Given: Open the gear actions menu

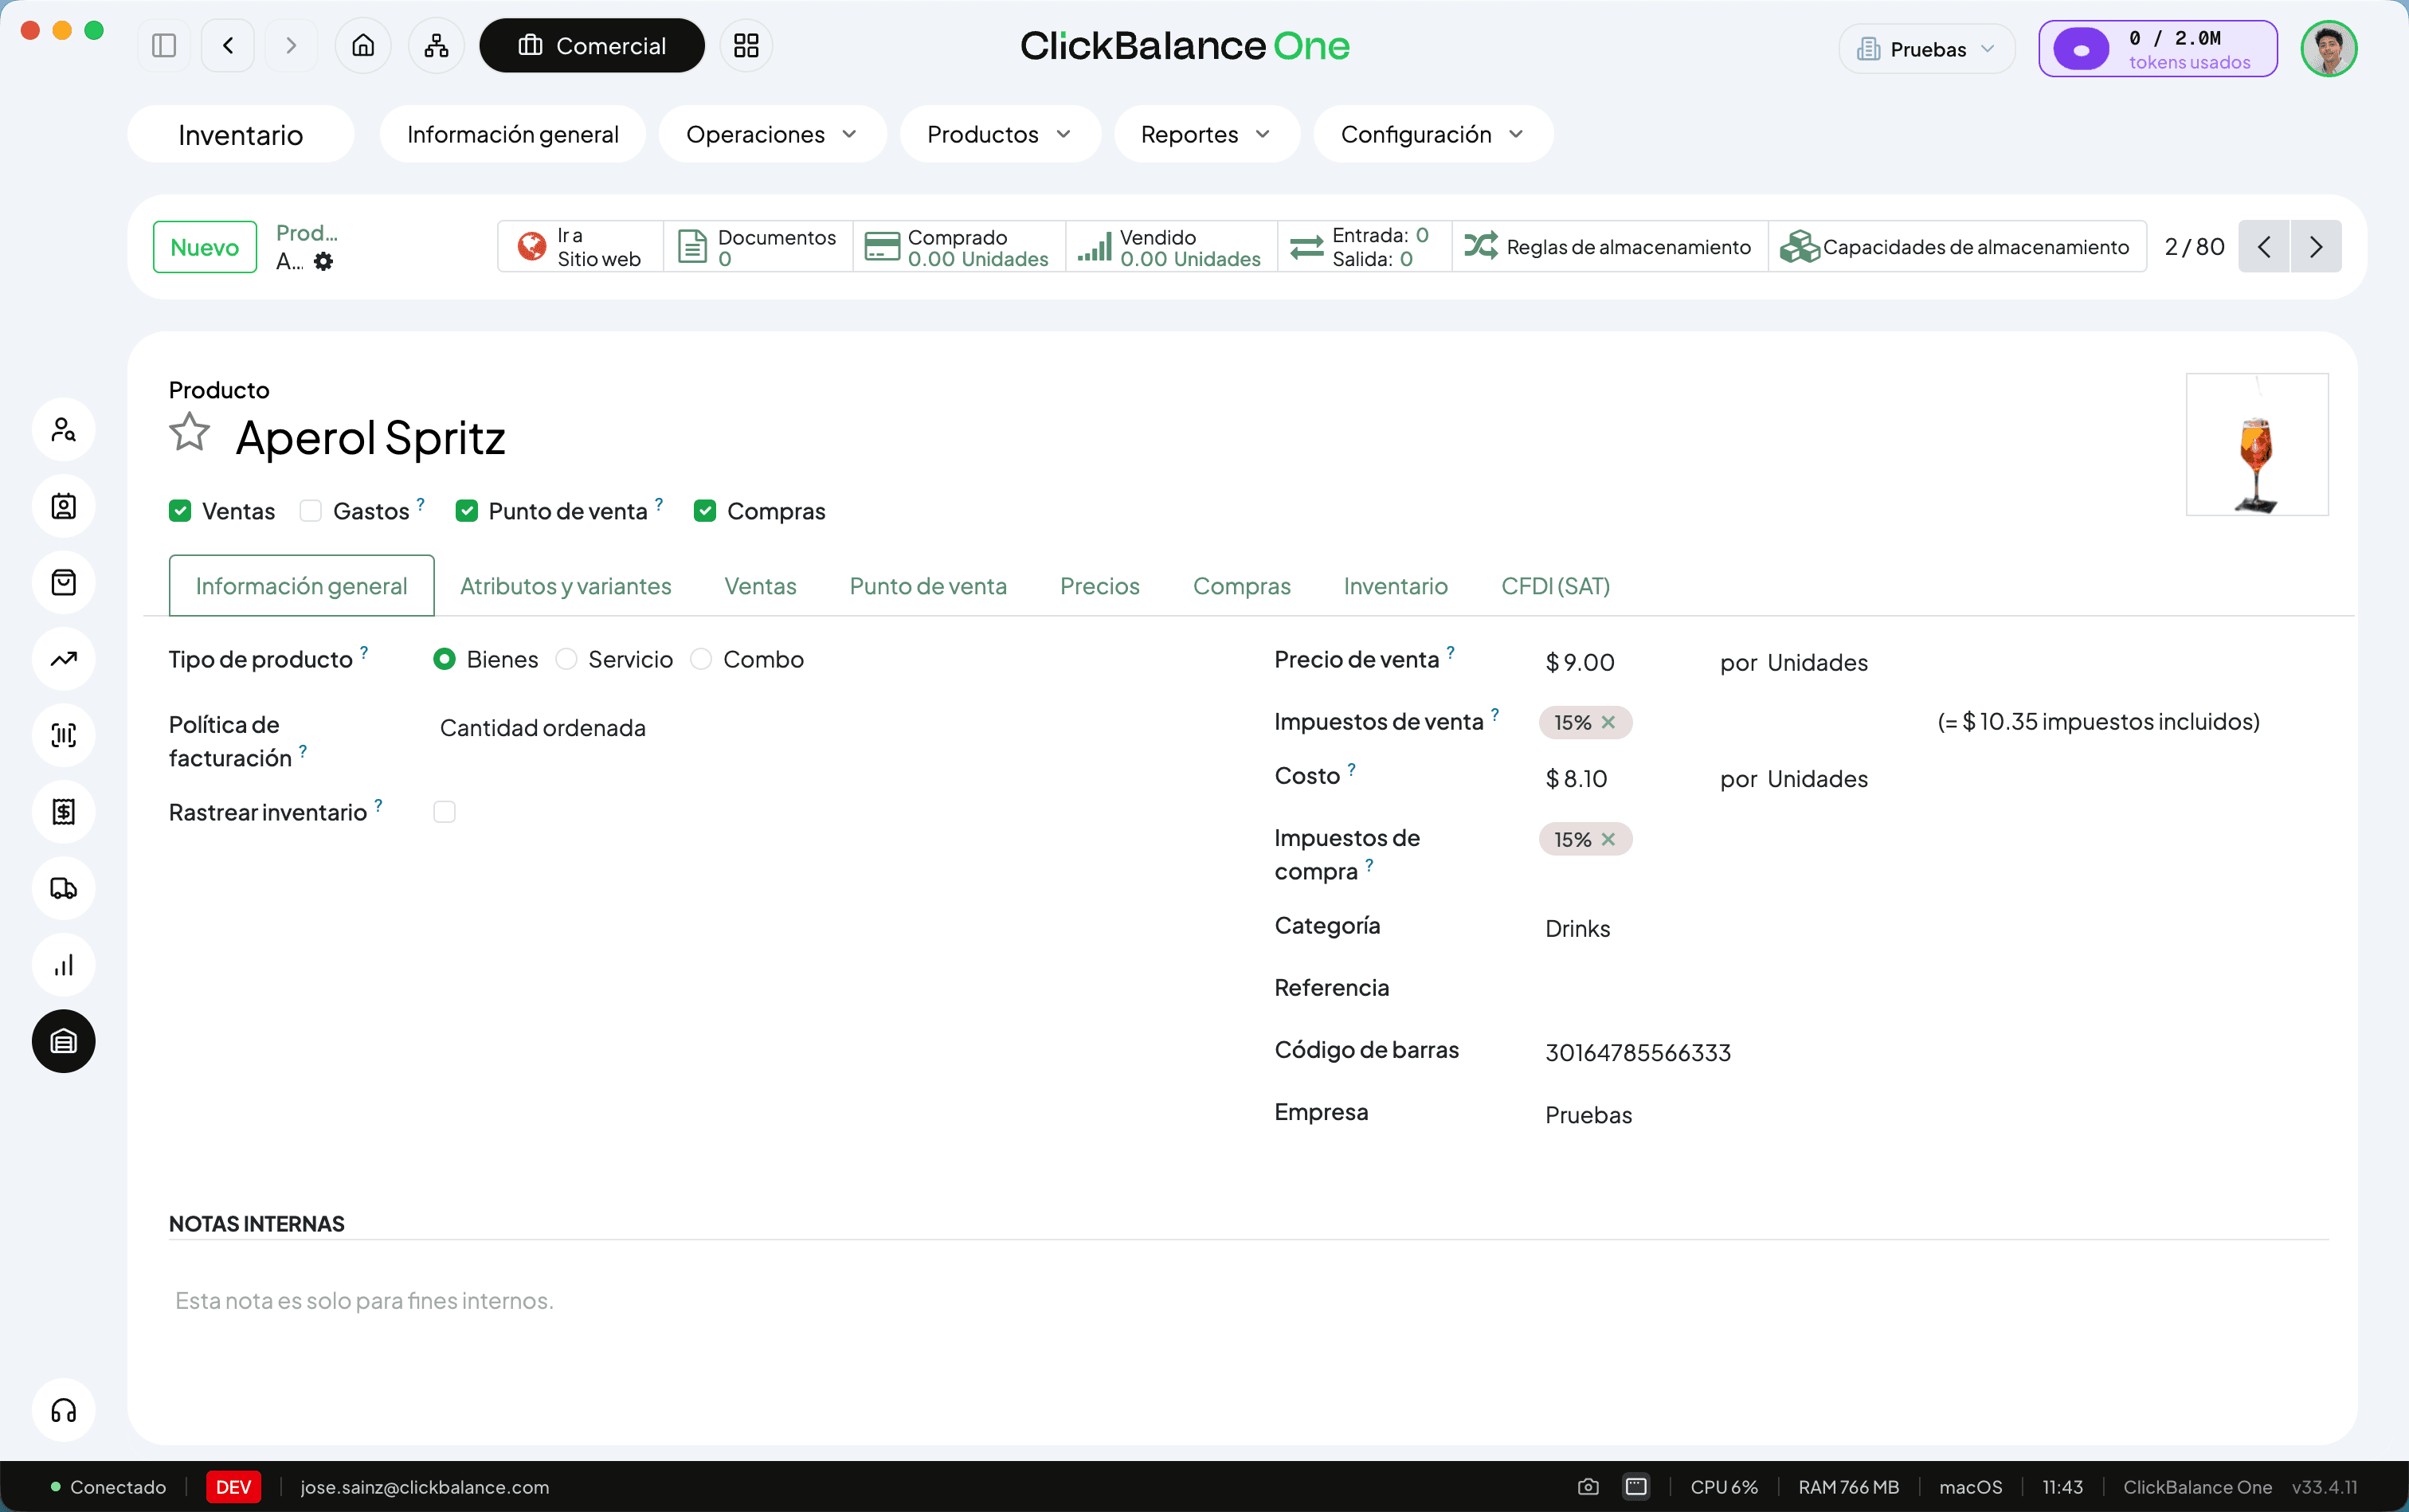Looking at the screenshot, I should pos(323,262).
